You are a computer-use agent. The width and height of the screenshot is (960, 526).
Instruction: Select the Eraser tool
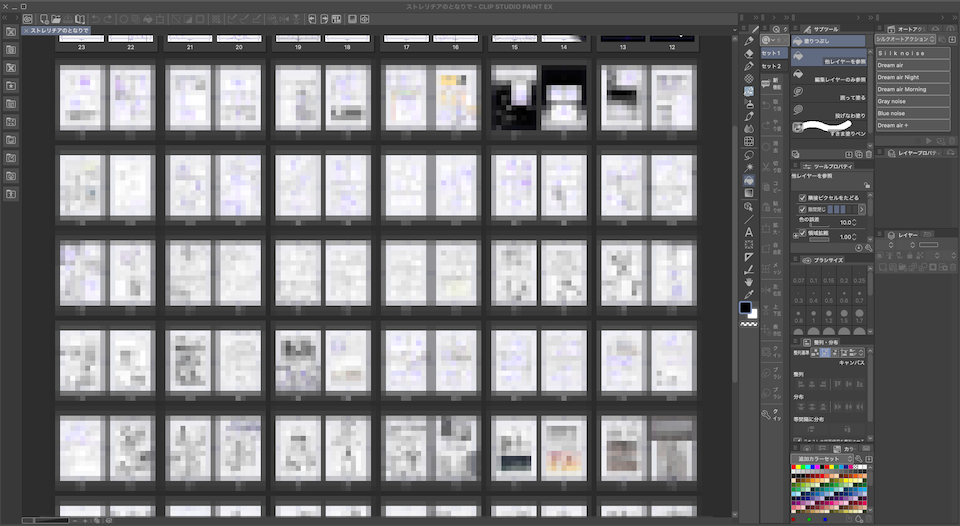749,53
